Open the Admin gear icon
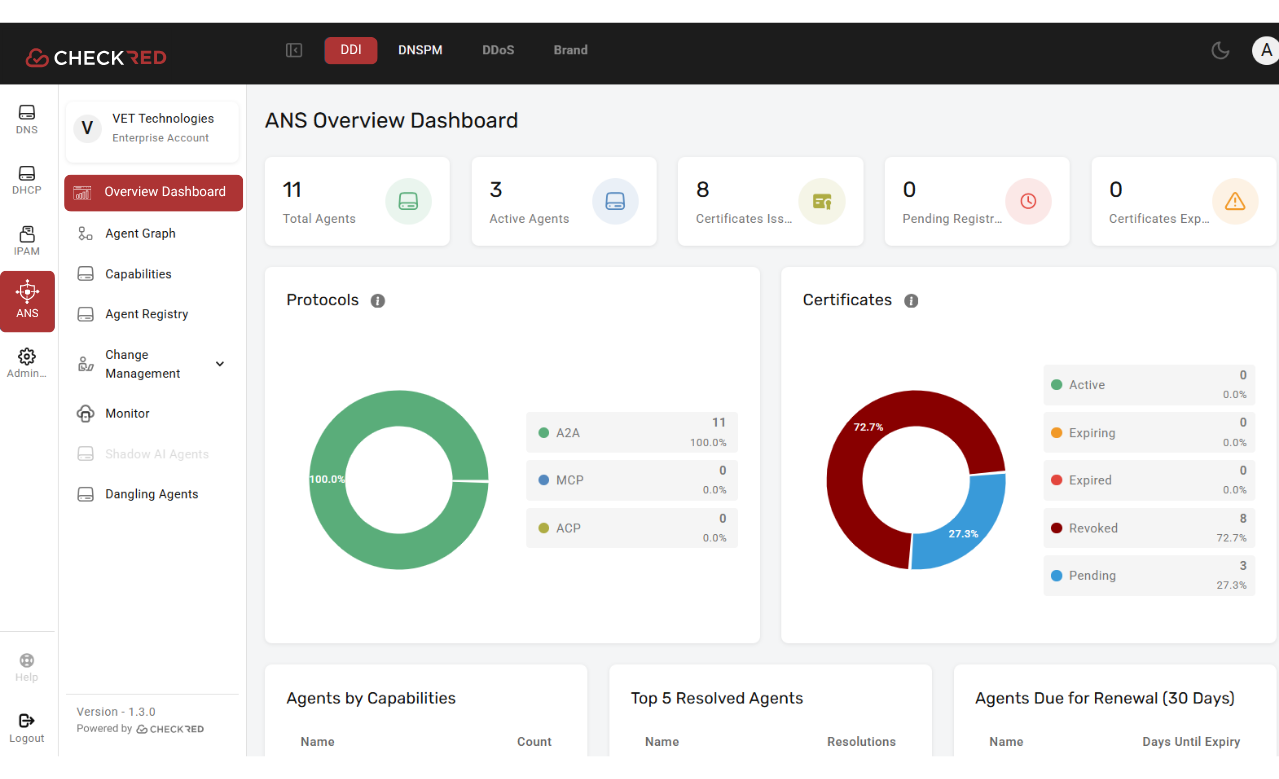This screenshot has height=779, width=1279. (x=27, y=363)
